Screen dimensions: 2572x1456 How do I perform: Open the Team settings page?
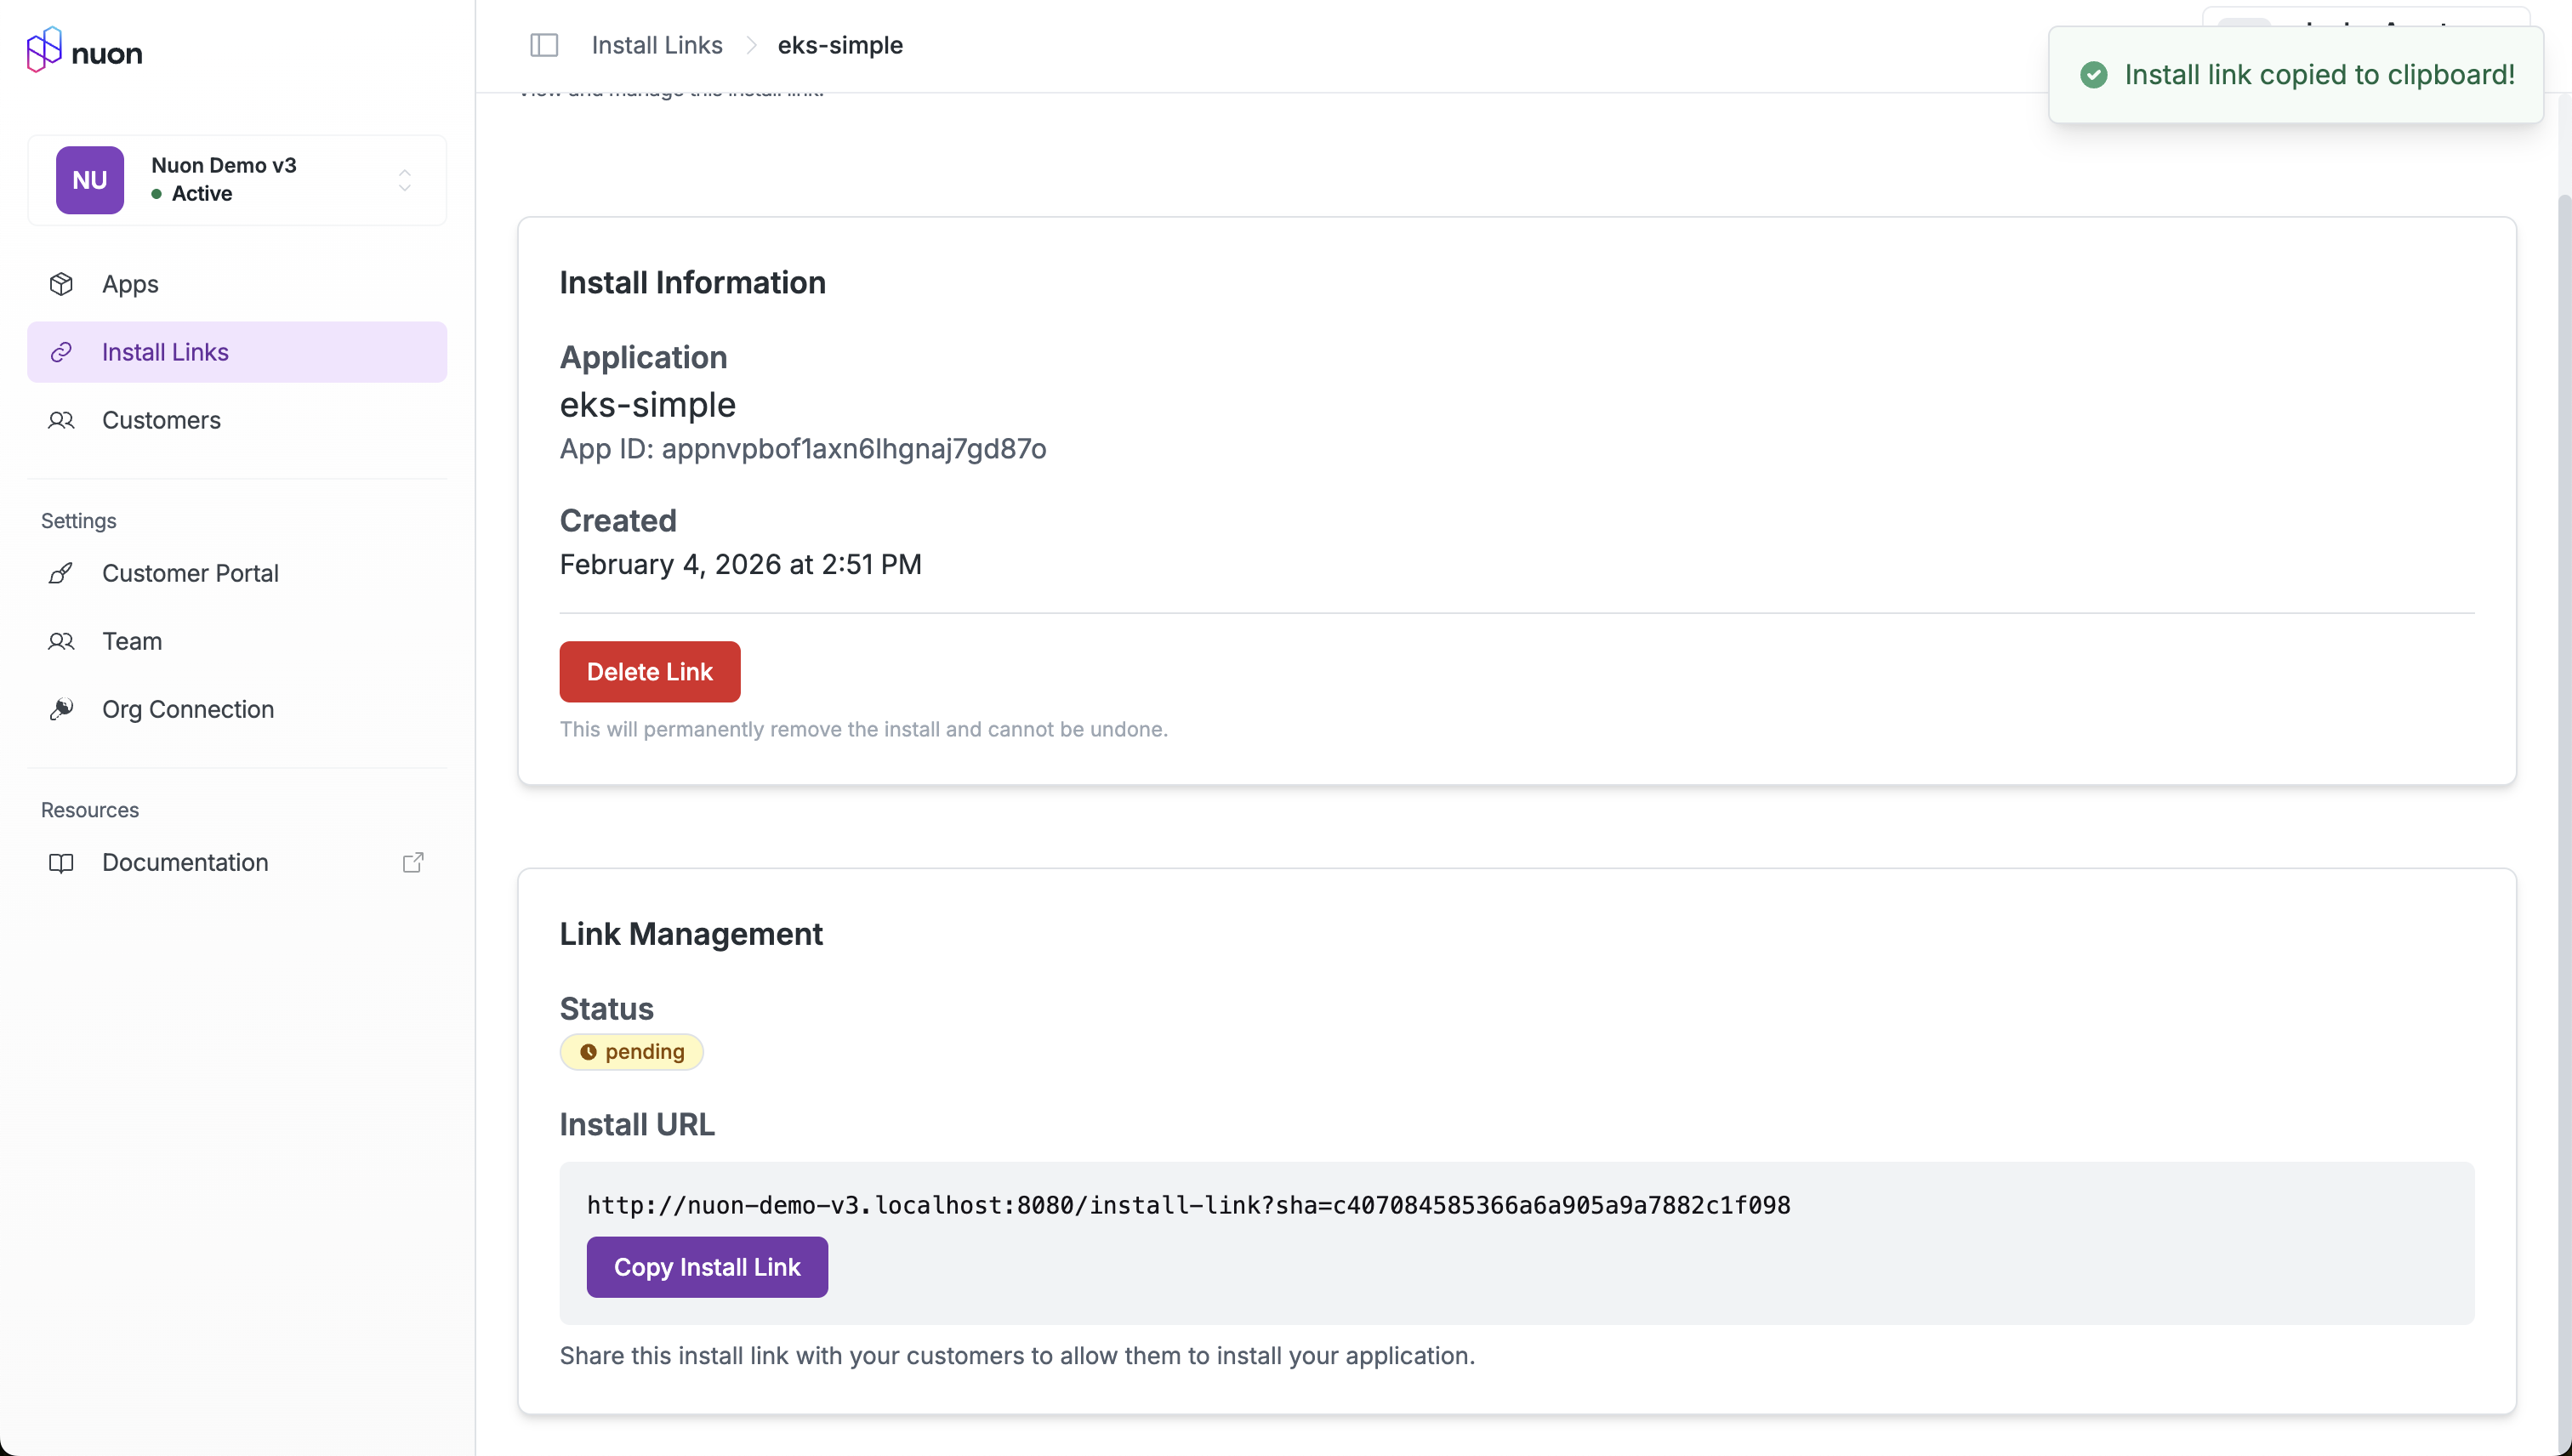point(132,641)
